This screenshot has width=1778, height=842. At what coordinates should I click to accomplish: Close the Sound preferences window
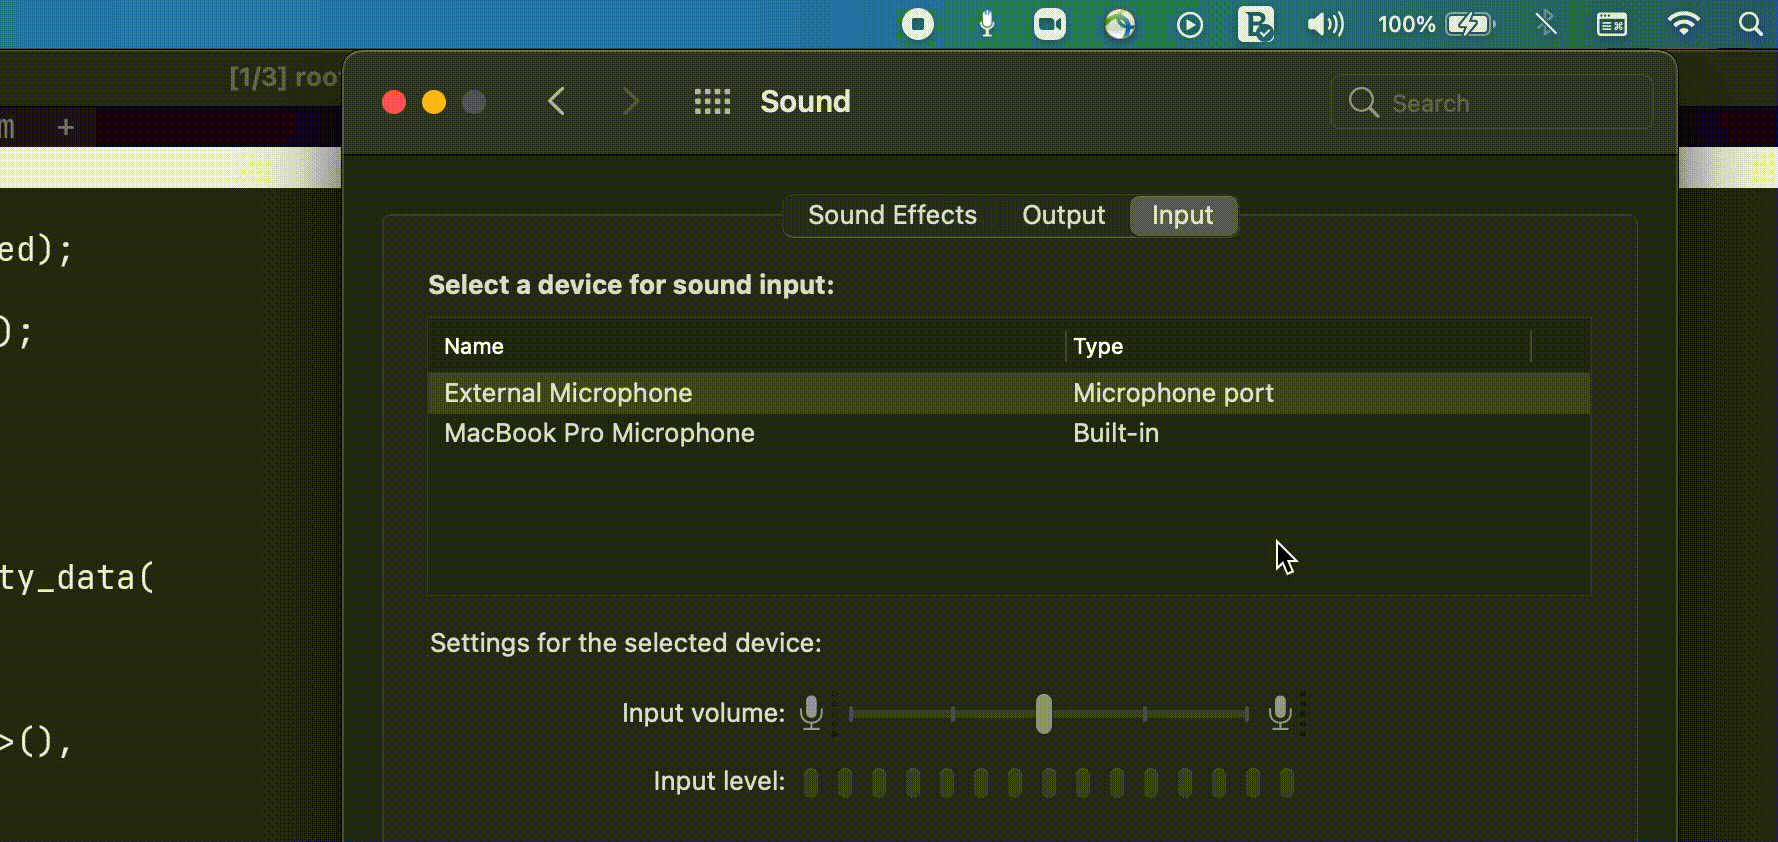pos(394,102)
